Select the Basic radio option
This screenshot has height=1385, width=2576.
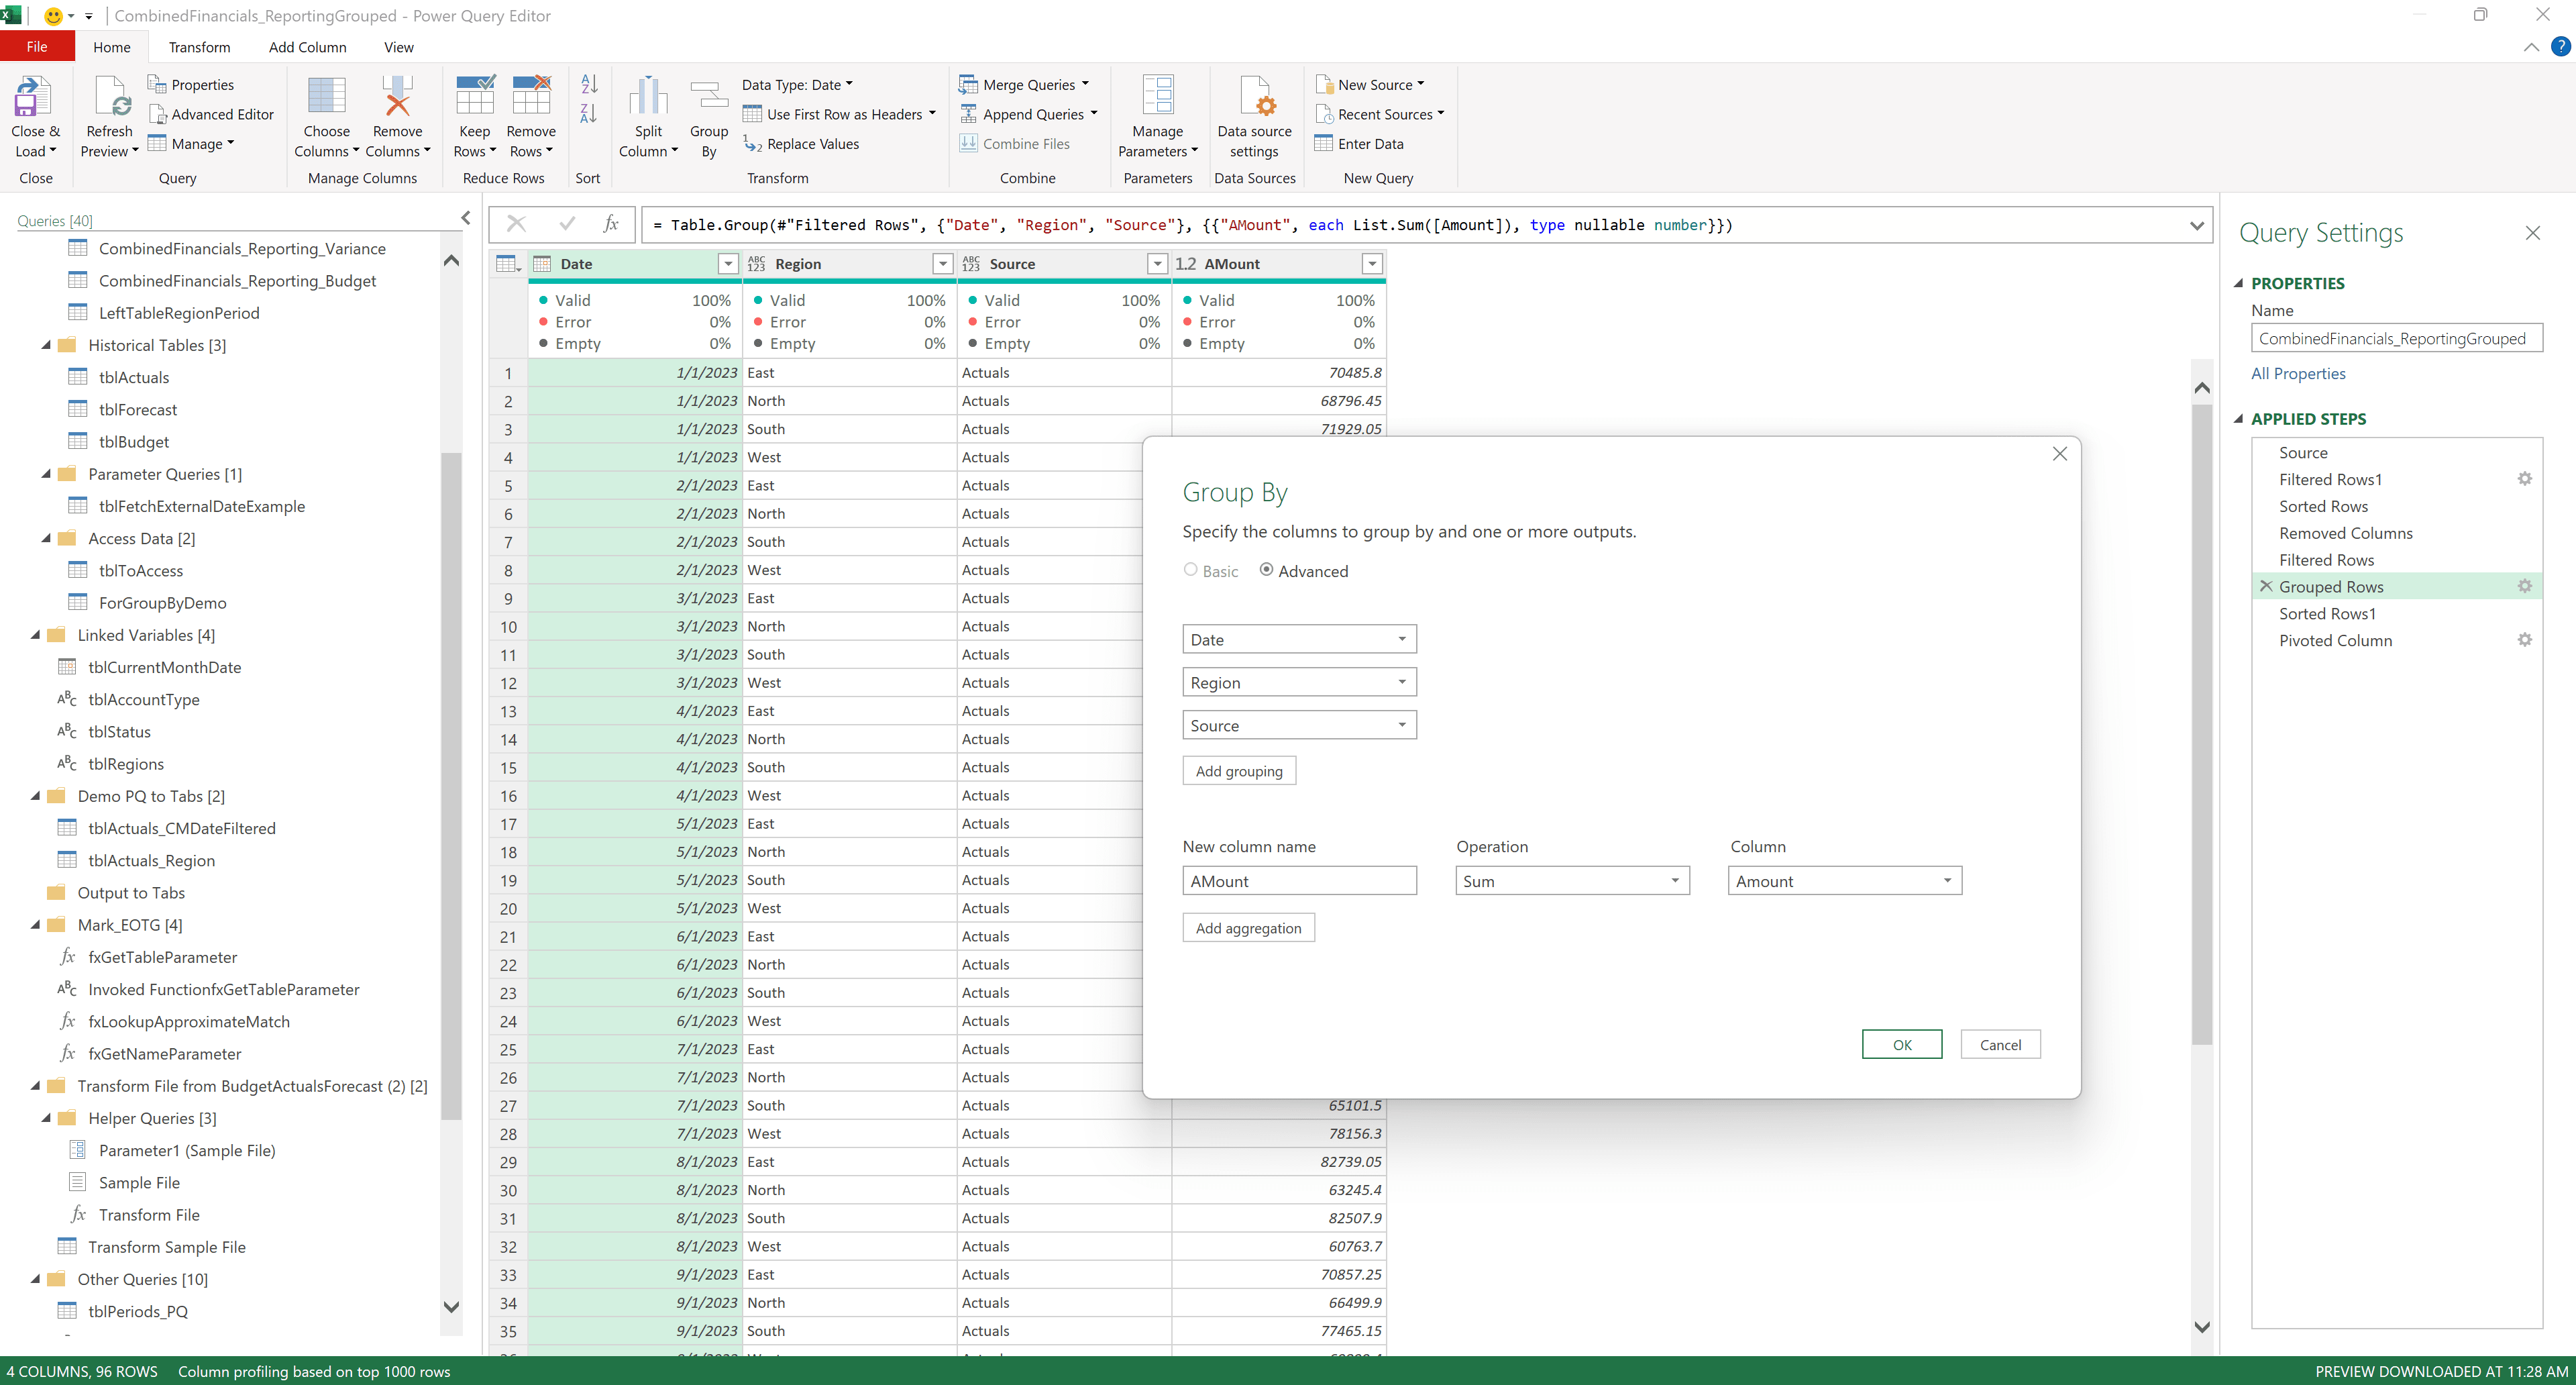(x=1190, y=570)
